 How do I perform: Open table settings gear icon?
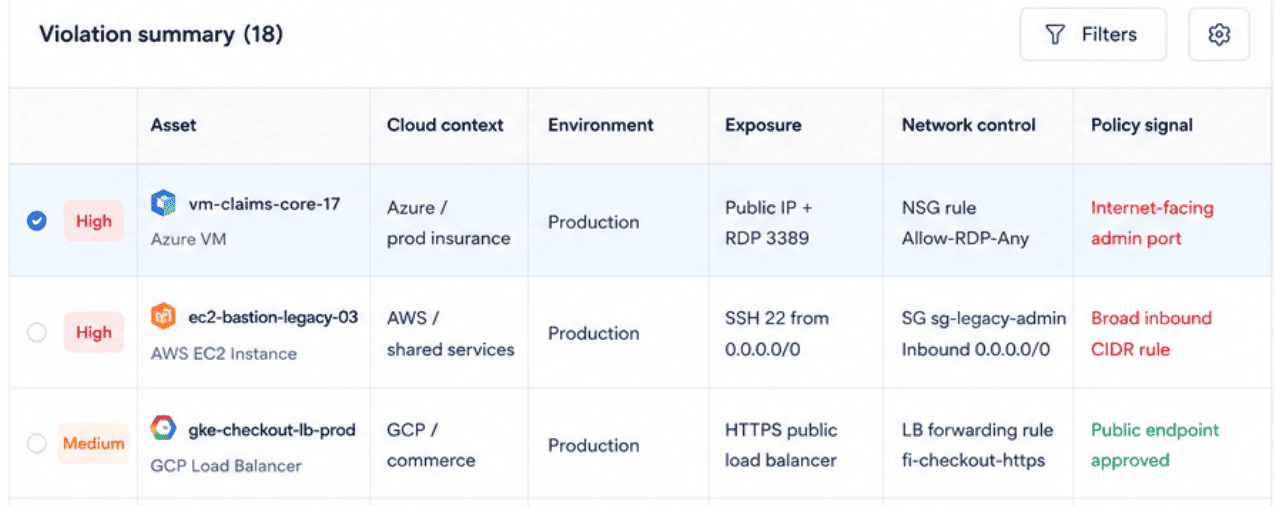pyautogui.click(x=1218, y=35)
